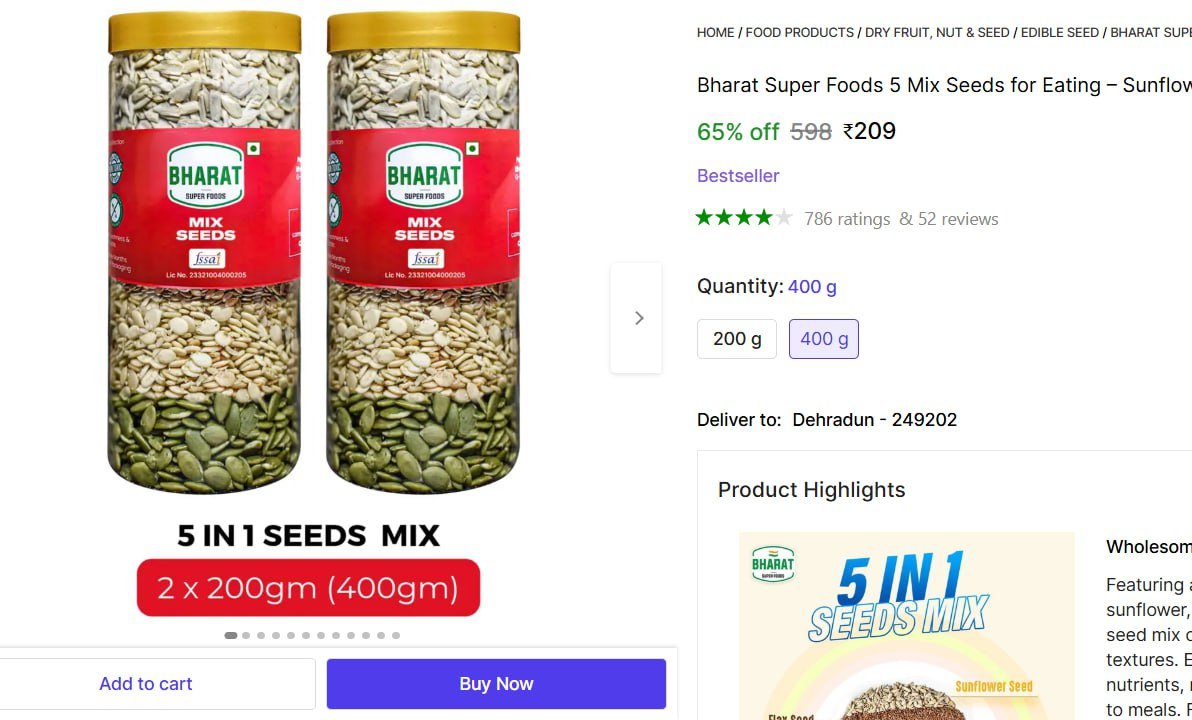The image size is (1192, 720).
Task: Select the 200 g quantity option
Action: [x=737, y=339]
